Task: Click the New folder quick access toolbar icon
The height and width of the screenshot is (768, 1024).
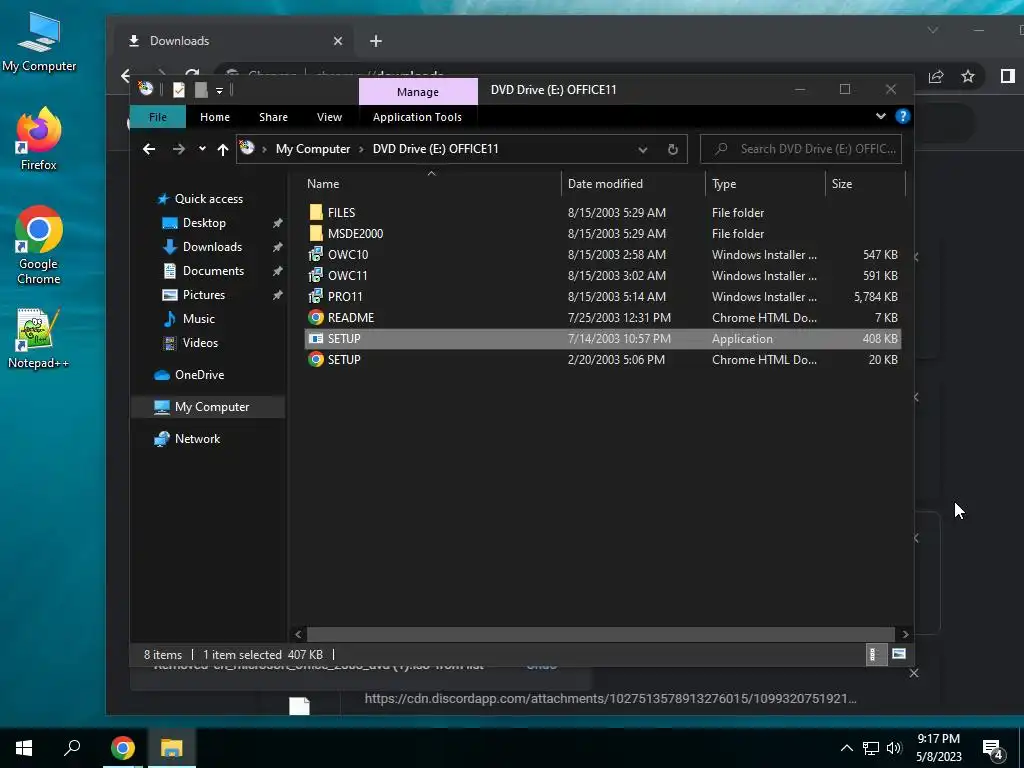Action: (201, 89)
